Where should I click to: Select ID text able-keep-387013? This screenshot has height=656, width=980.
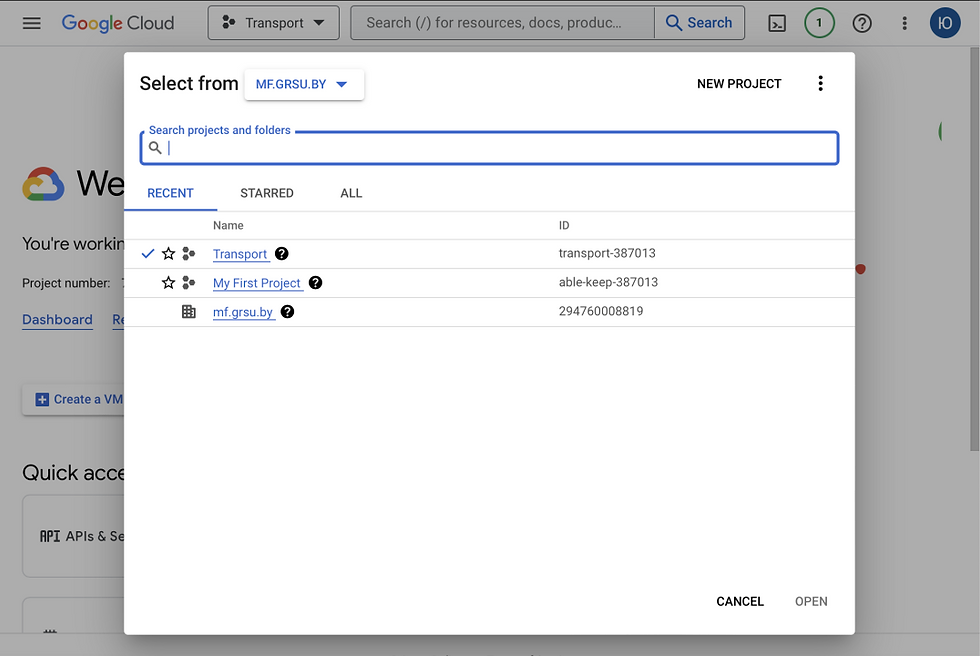click(x=608, y=282)
